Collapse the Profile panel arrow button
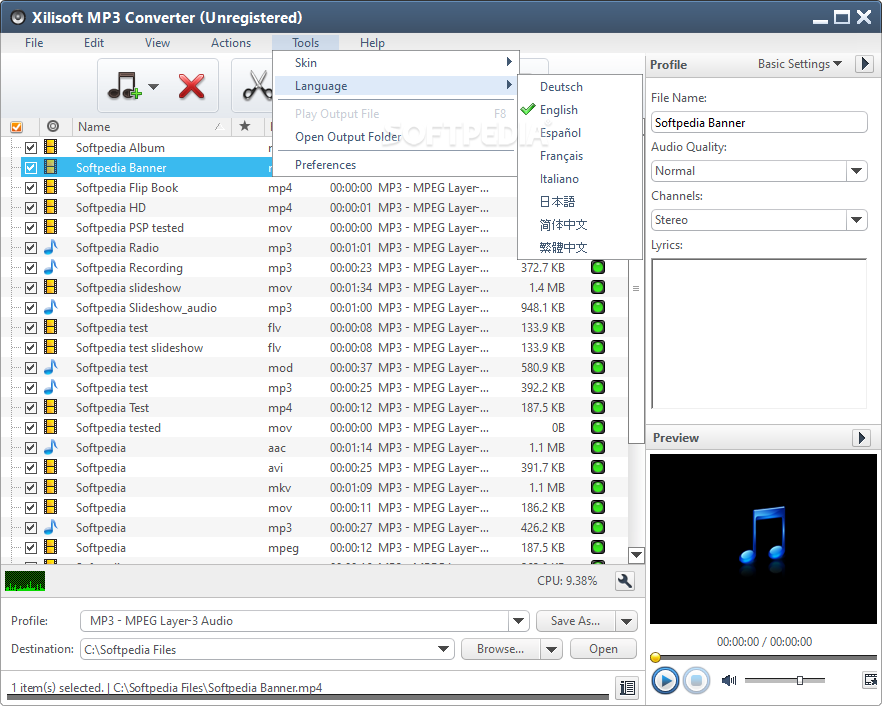882x706 pixels. 865,64
